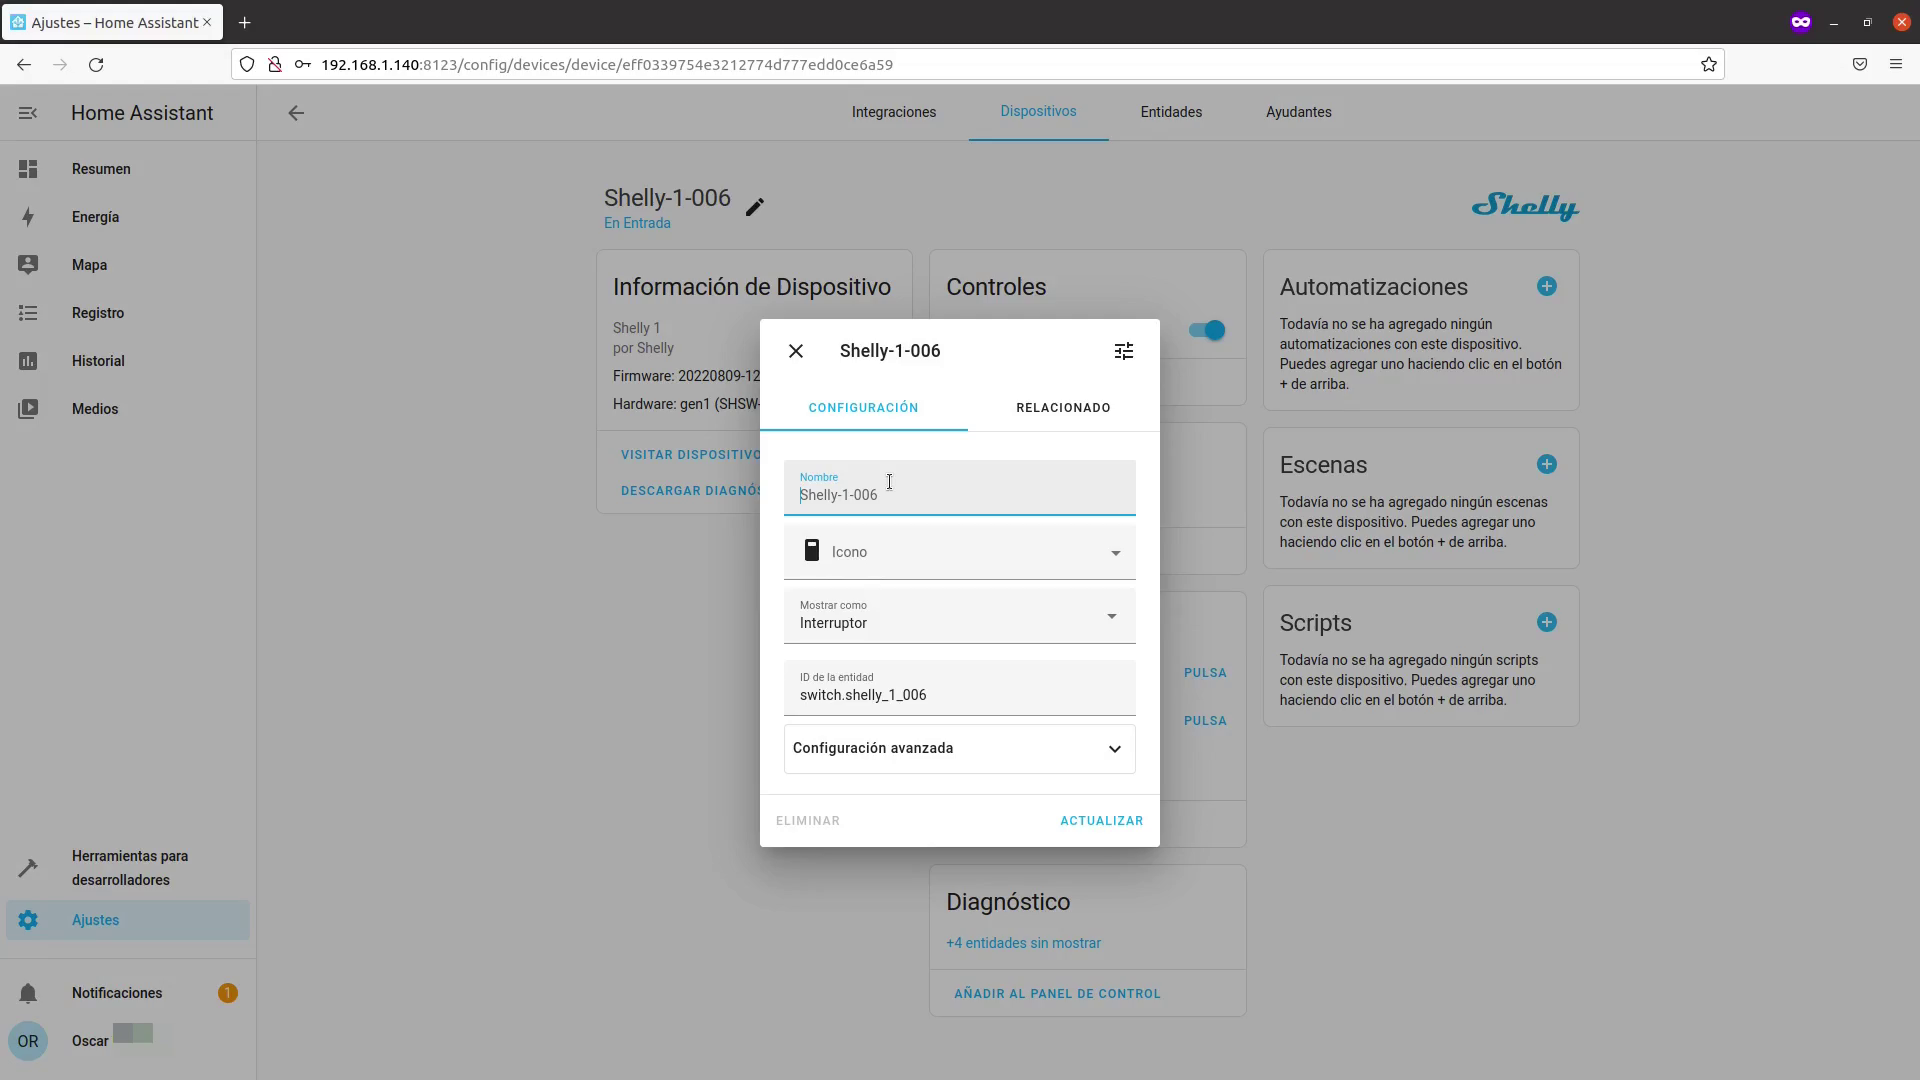Image resolution: width=1920 pixels, height=1080 pixels.
Task: Go back using the page back arrow
Action: tap(296, 113)
